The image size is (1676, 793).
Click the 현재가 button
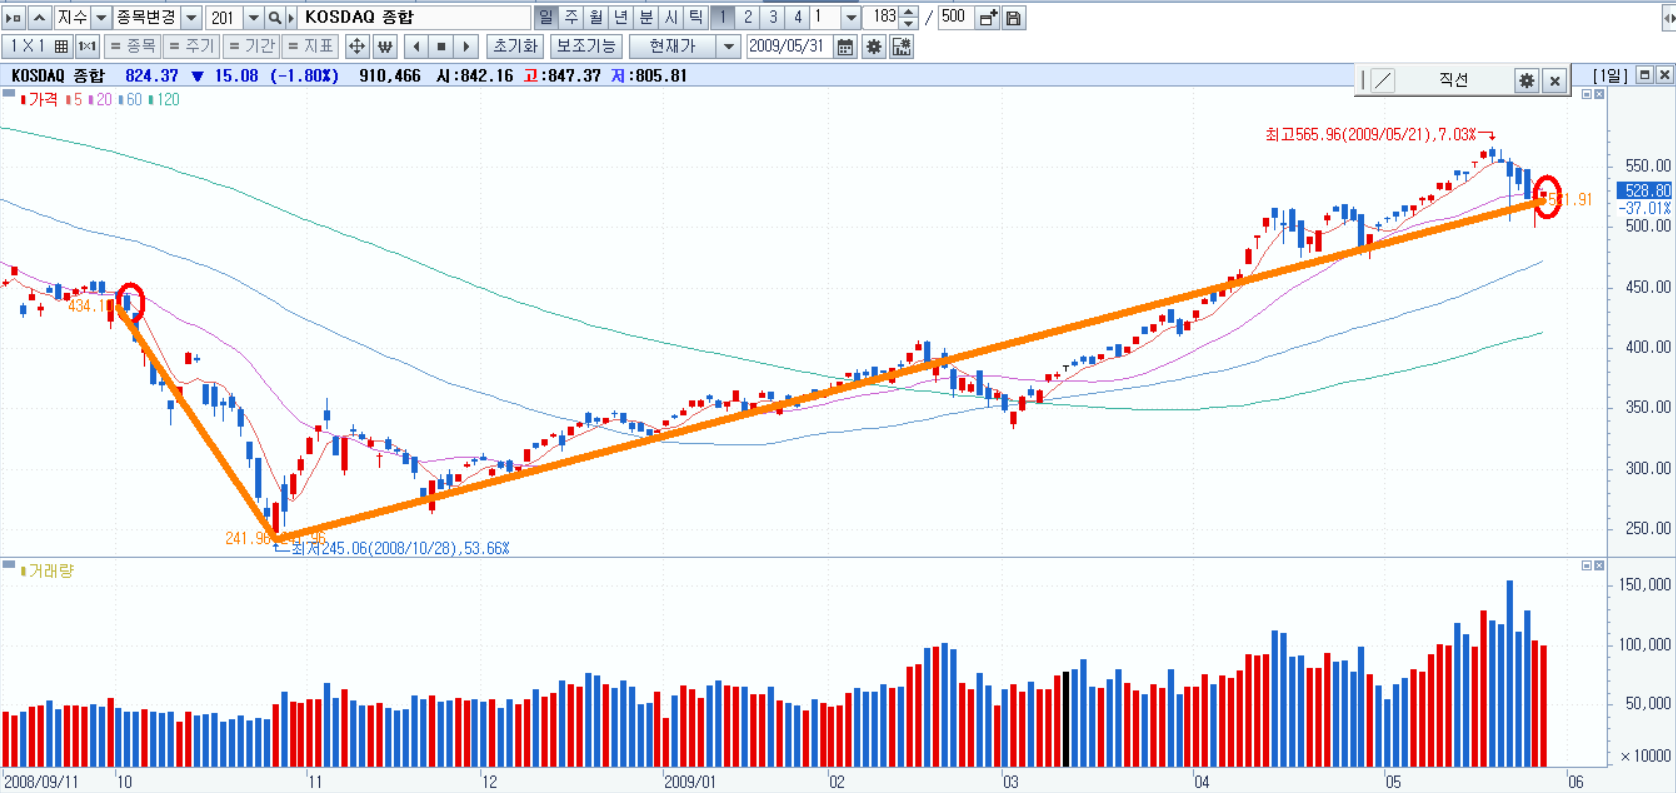click(x=673, y=46)
